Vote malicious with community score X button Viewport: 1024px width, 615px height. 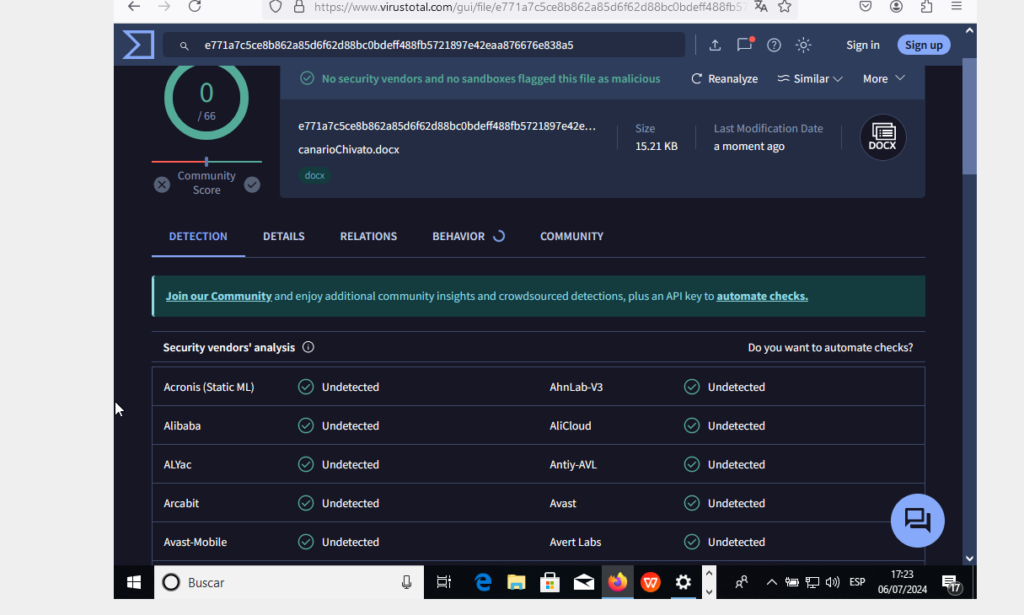pos(162,185)
